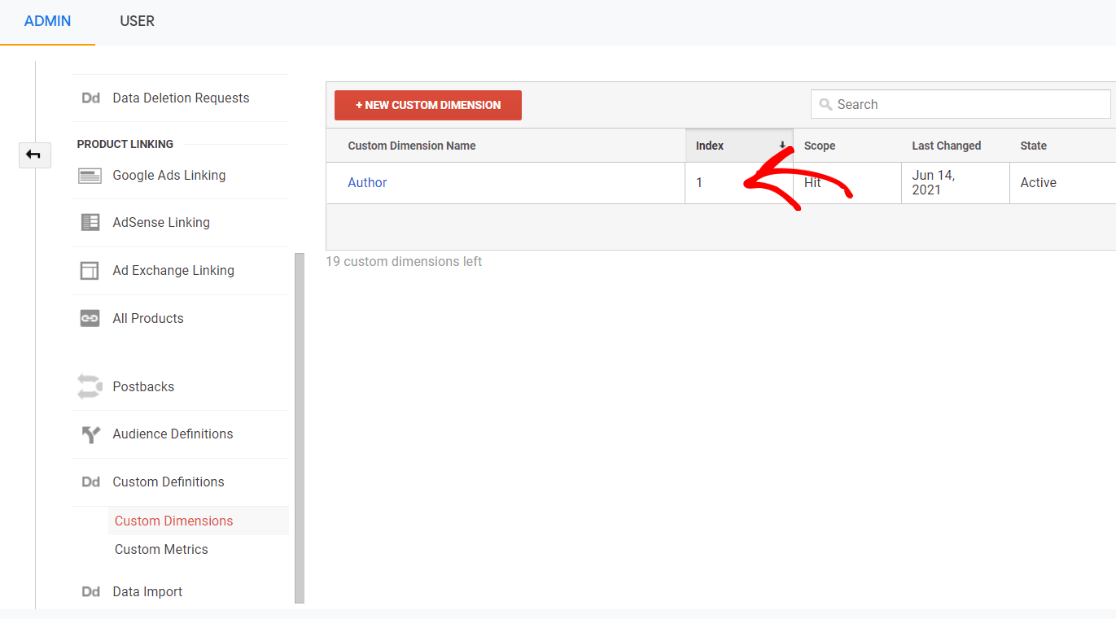Click the back arrow button in sidebar
The height and width of the screenshot is (619, 1116).
[x=34, y=154]
